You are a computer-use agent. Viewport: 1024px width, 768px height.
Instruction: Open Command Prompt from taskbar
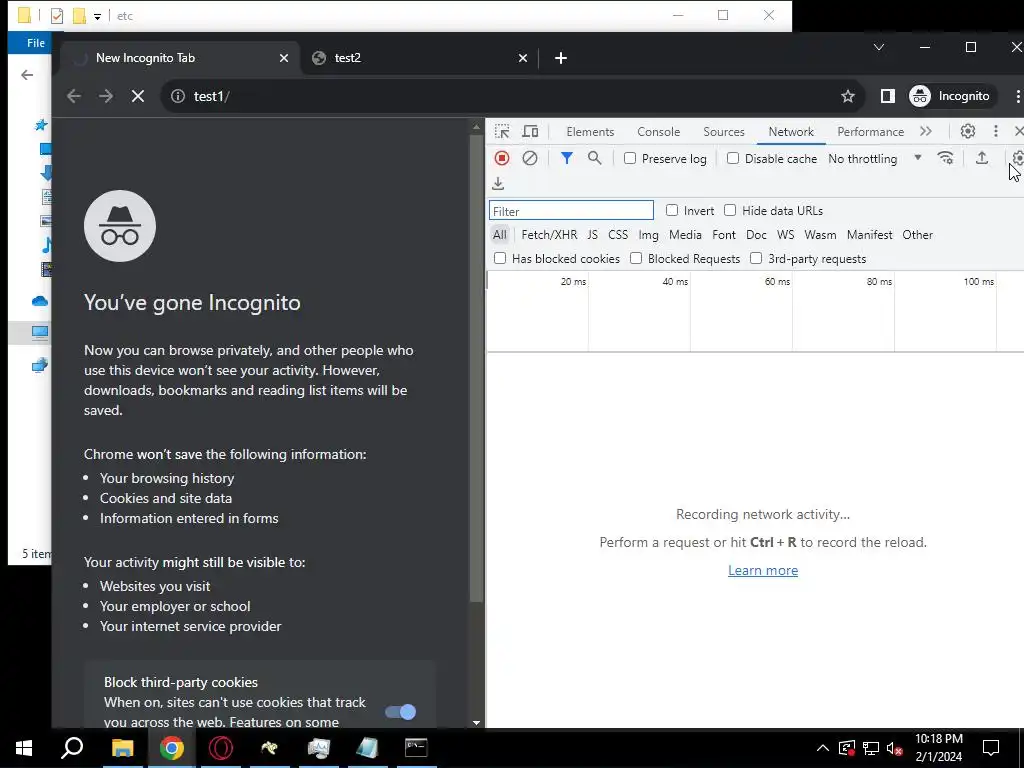pyautogui.click(x=416, y=748)
